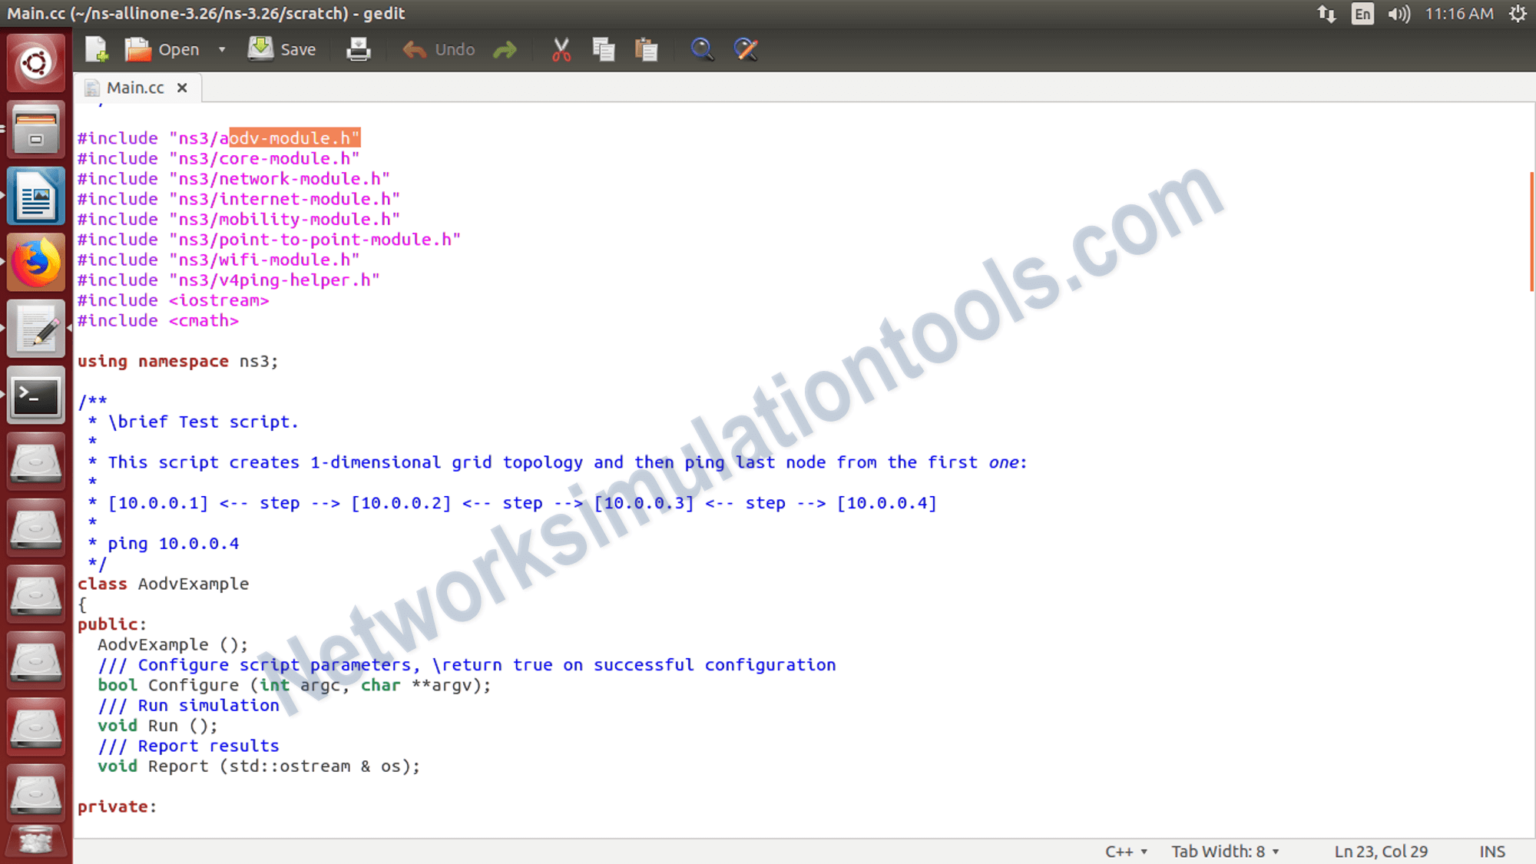
Task: Expand the Open recent files dropdown
Action: [x=221, y=49]
